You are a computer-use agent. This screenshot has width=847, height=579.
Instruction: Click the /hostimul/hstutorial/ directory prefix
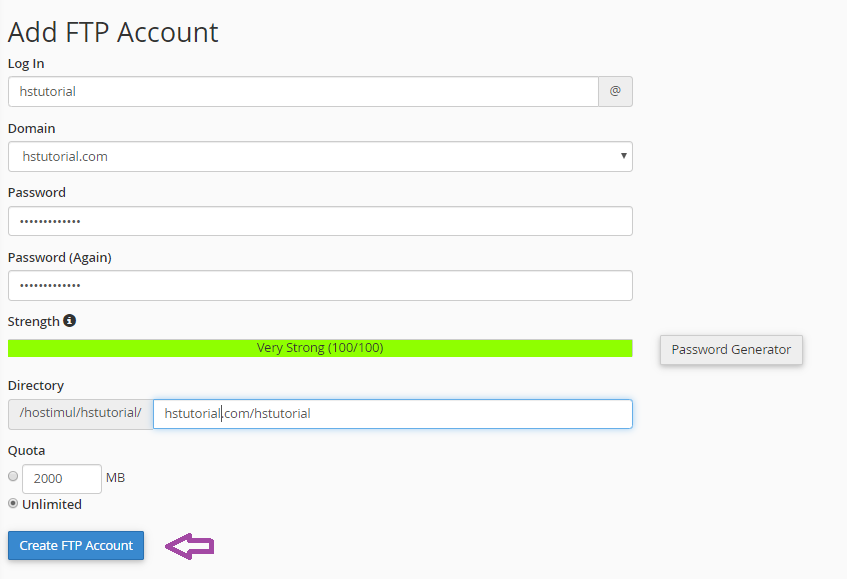click(80, 413)
